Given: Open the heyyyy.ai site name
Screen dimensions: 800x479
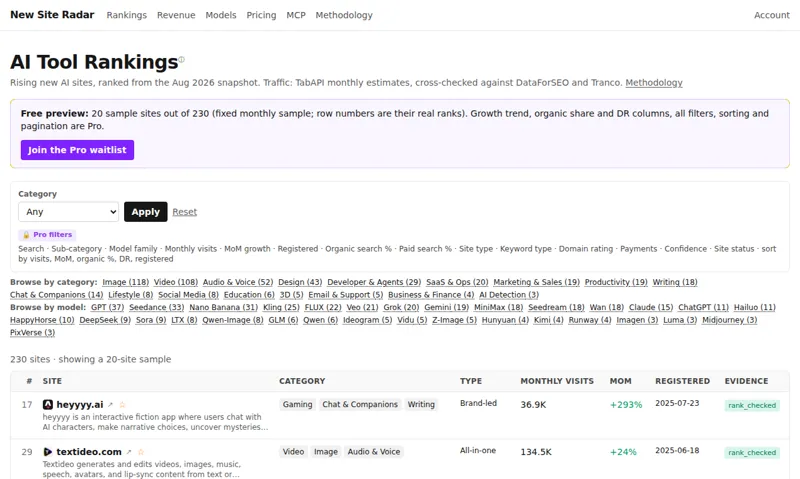Looking at the screenshot, I should click(80, 405).
